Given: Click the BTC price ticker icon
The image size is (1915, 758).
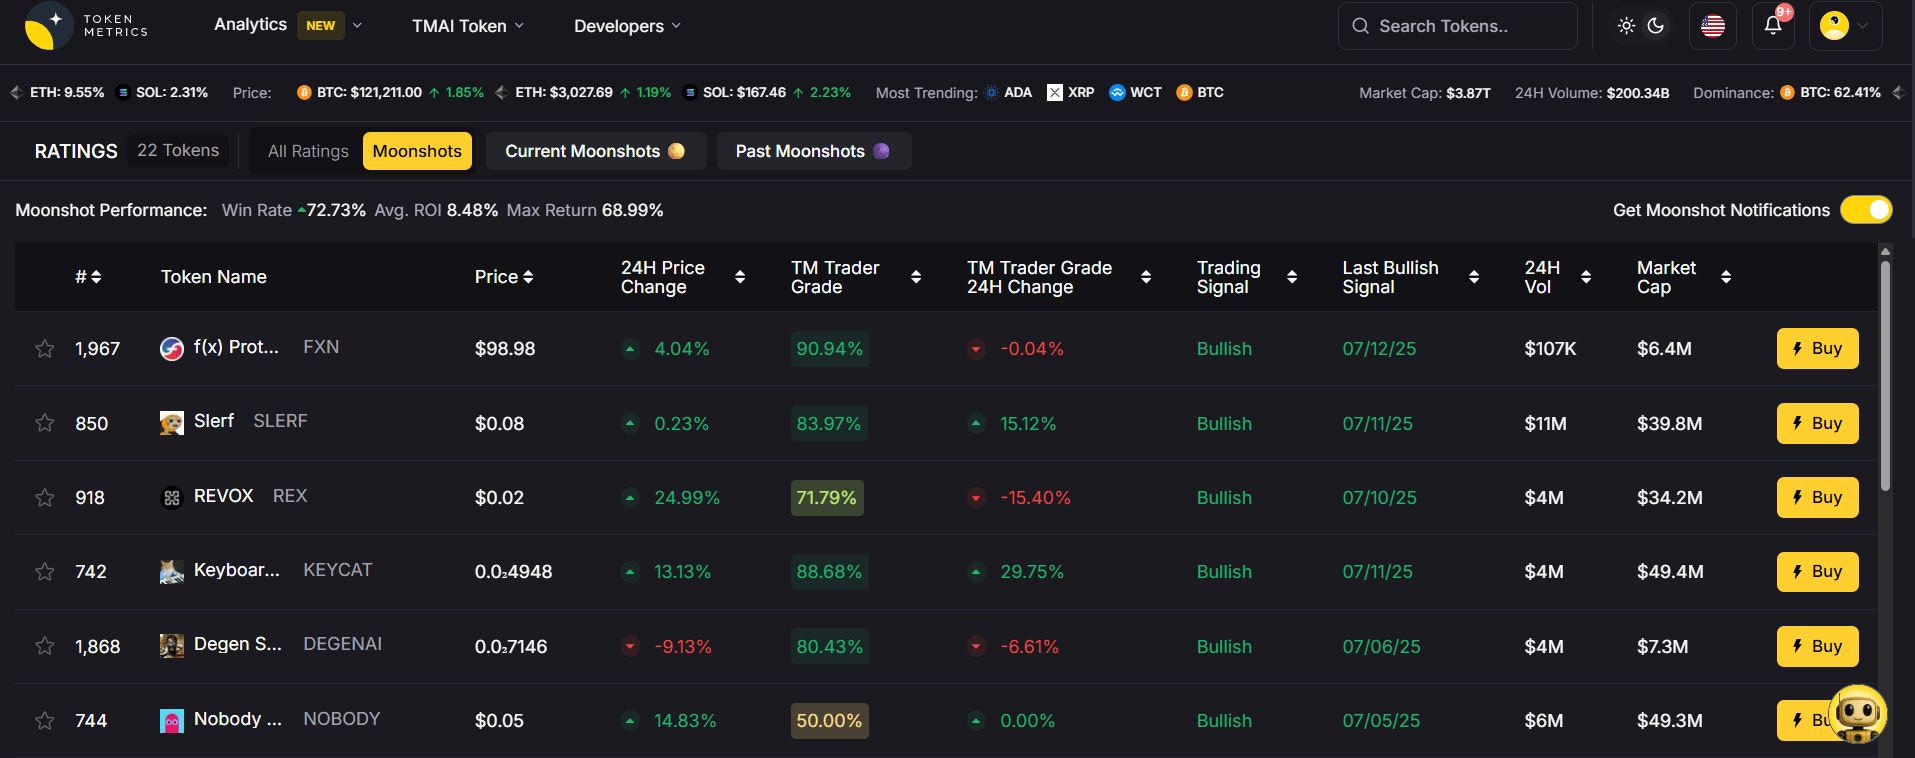Looking at the screenshot, I should pyautogui.click(x=304, y=93).
